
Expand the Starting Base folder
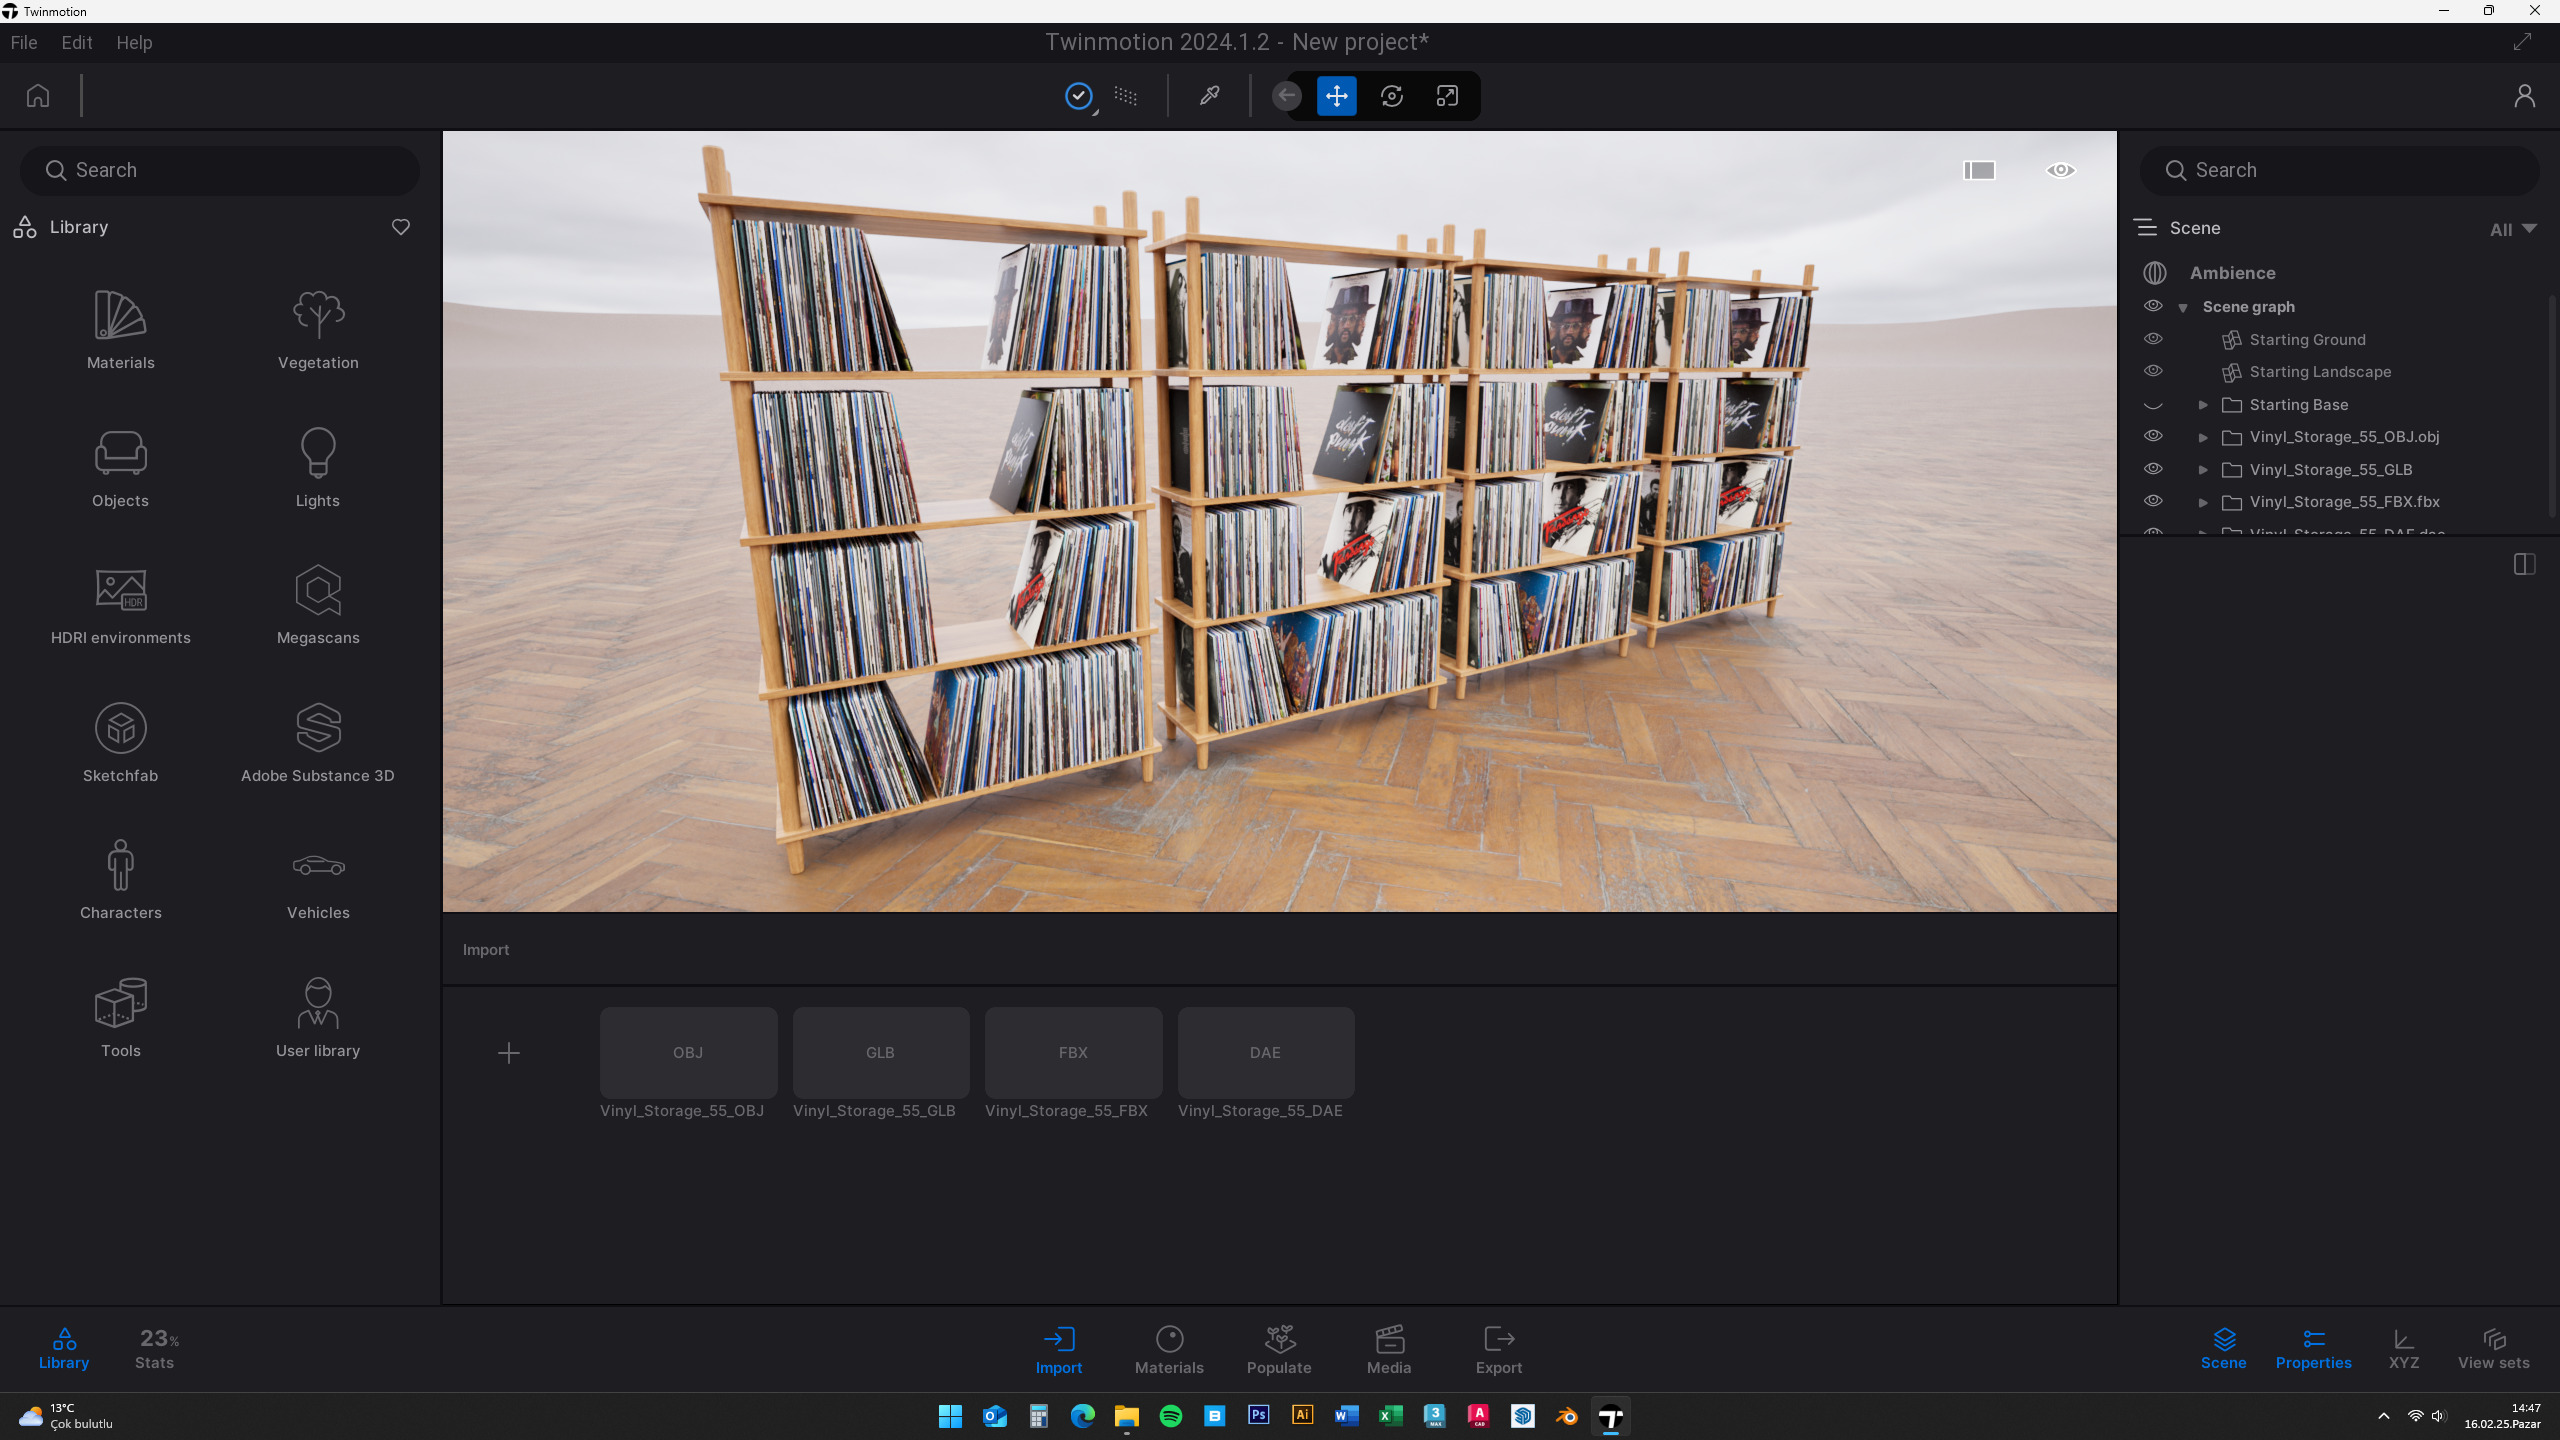coord(2203,405)
